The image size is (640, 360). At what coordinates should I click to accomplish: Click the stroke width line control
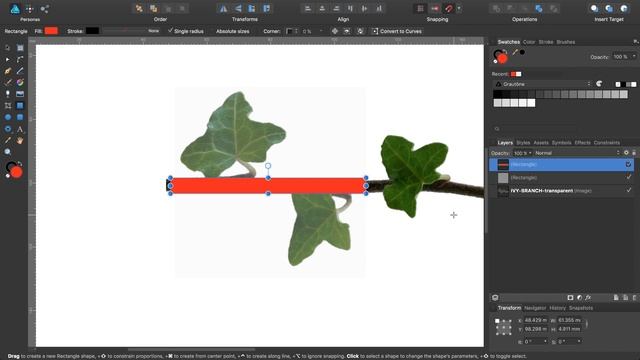(x=124, y=31)
